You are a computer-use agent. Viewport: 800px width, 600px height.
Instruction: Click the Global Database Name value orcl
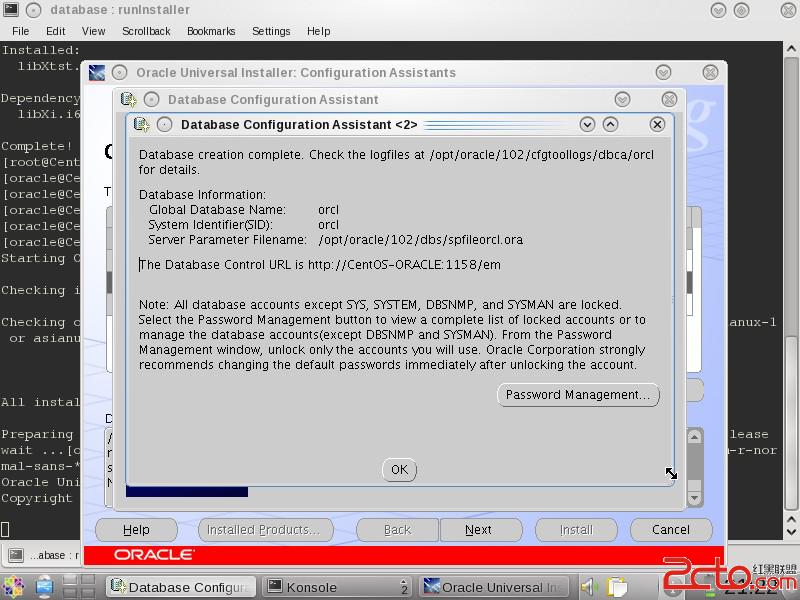point(328,210)
